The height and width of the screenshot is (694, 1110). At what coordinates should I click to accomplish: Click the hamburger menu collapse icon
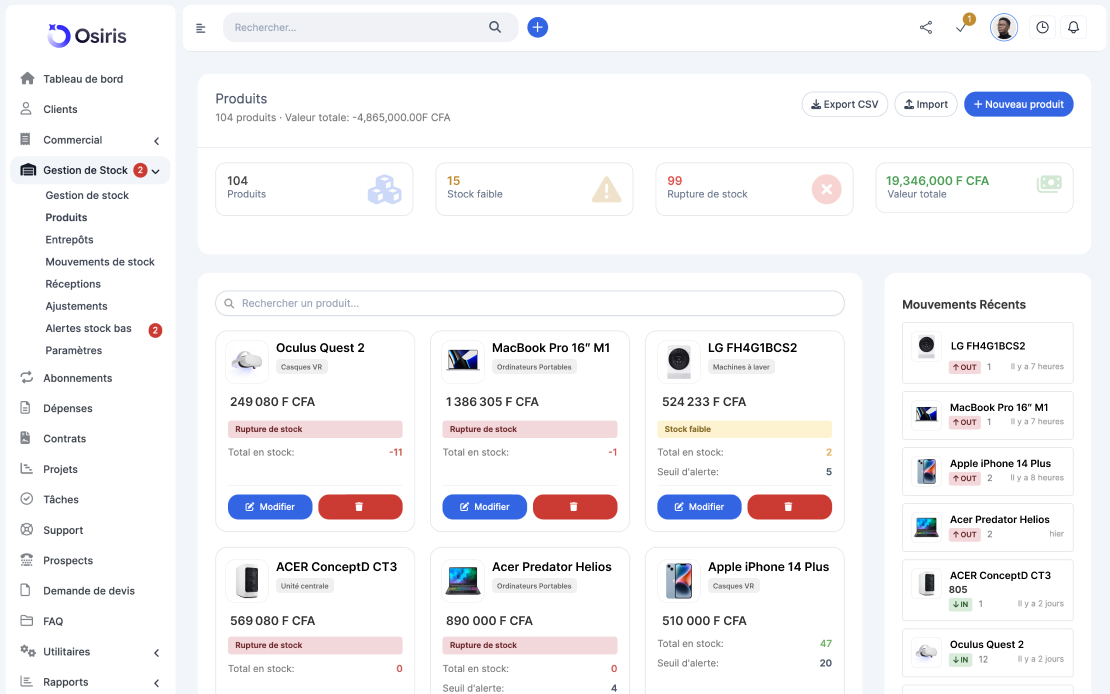(x=200, y=28)
